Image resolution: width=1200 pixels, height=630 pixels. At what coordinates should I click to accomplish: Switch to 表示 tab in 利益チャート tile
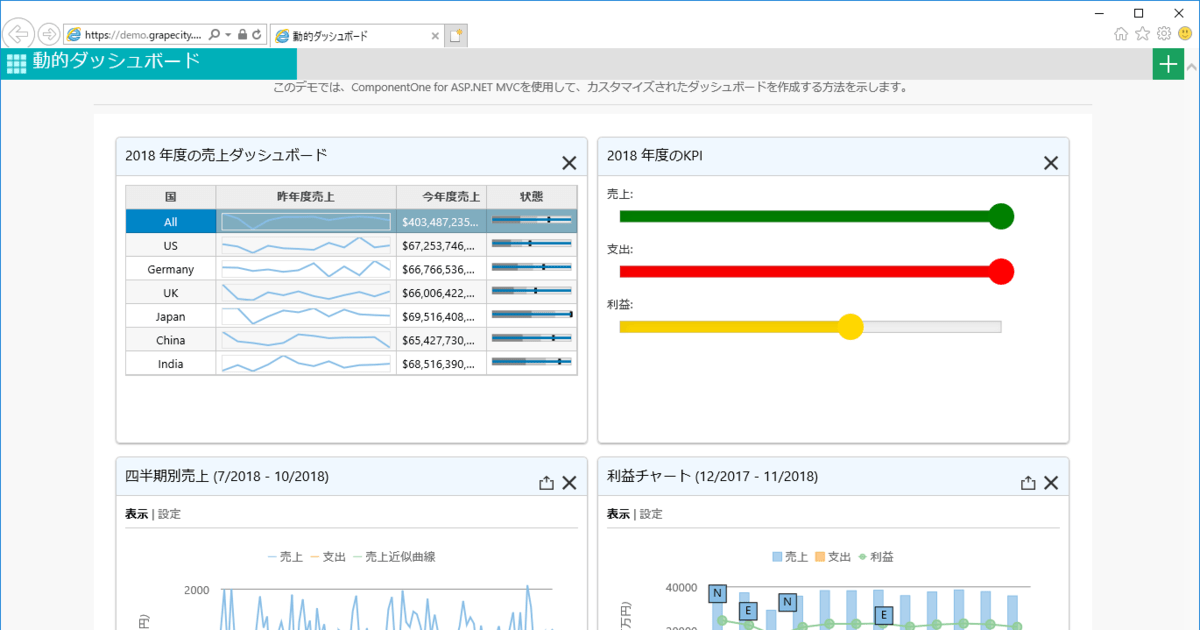click(618, 514)
